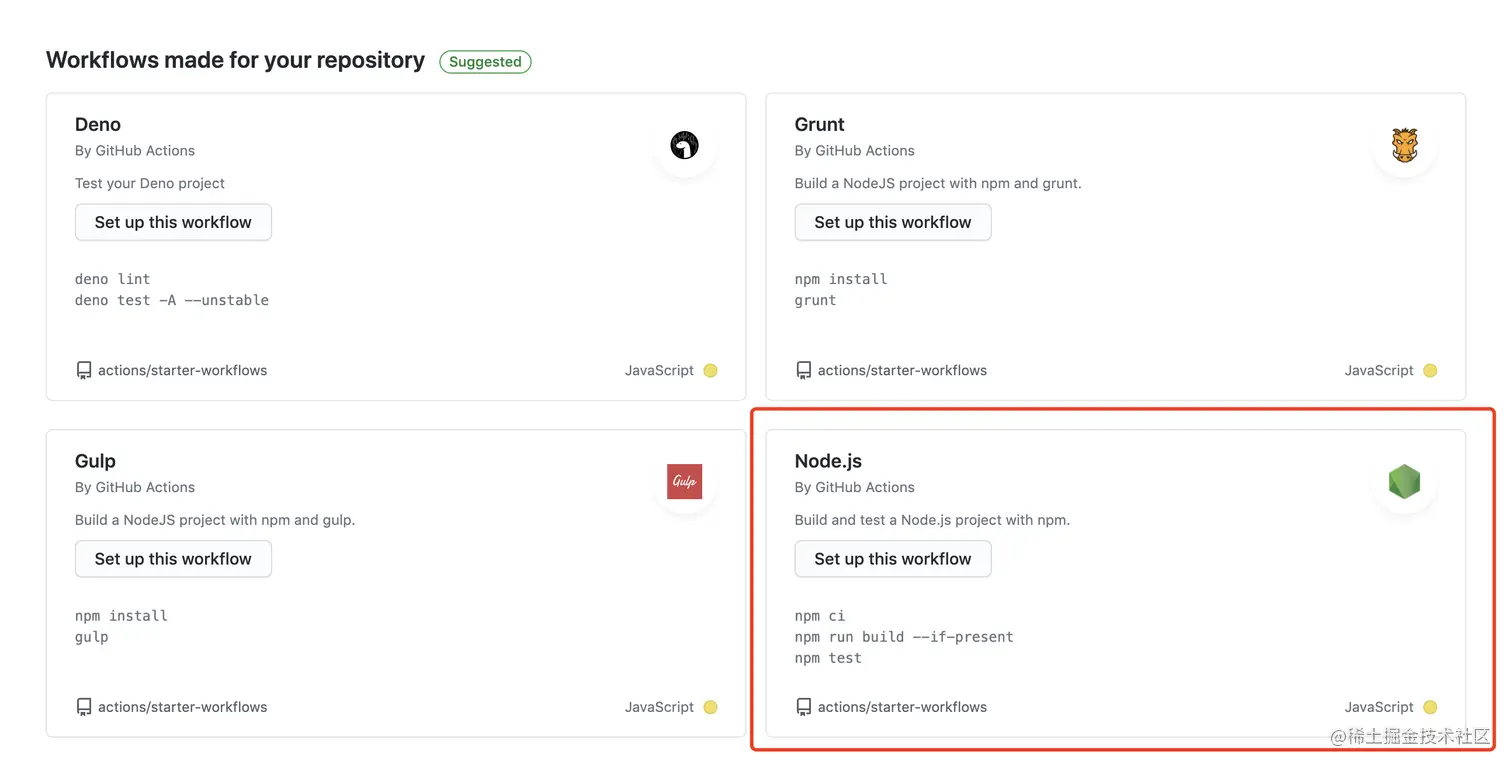Open actions/starter-workflows link on the Deno card
Viewport: 1512px width, 768px height.
click(182, 369)
